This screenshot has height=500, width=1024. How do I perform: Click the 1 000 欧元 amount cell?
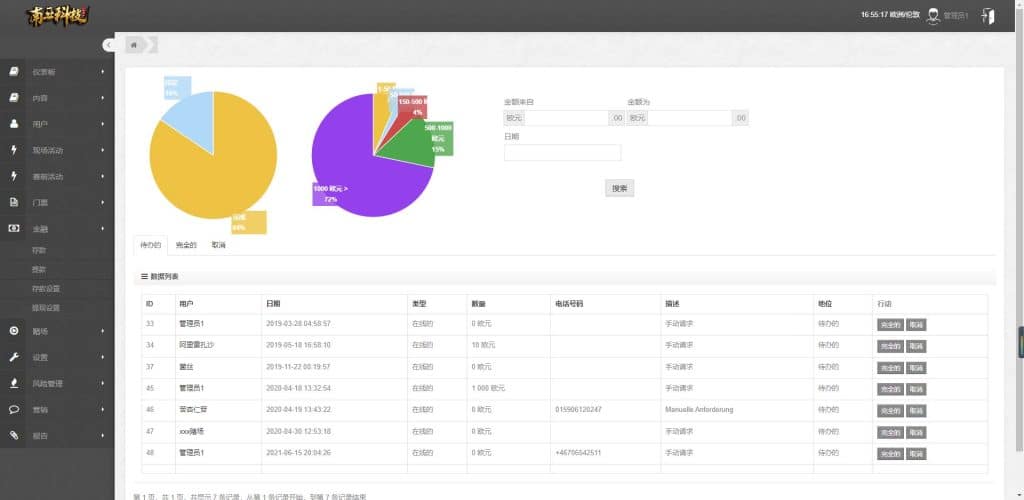click(x=488, y=388)
